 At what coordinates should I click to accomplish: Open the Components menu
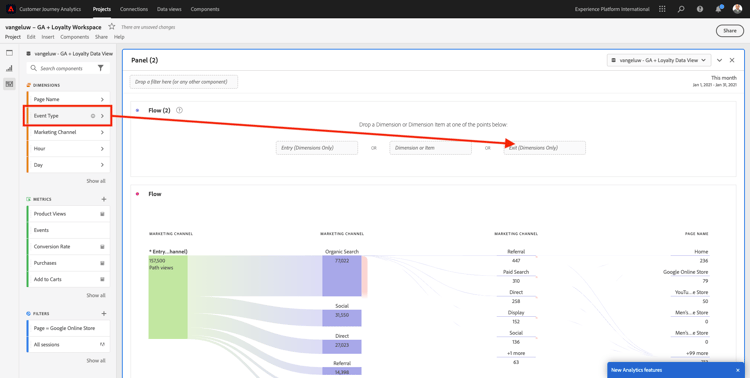pyautogui.click(x=75, y=37)
